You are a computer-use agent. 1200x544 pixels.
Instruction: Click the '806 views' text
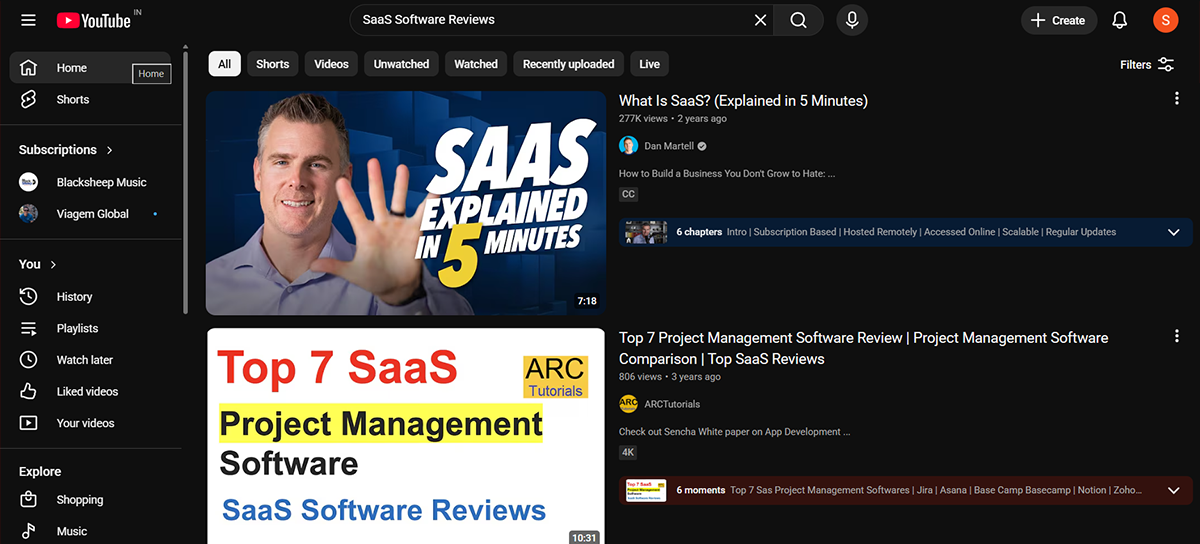640,377
